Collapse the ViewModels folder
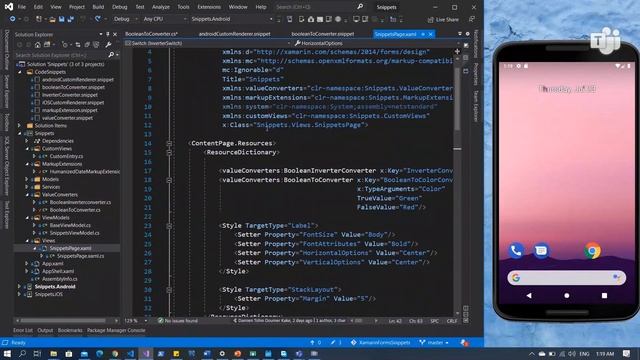The height and width of the screenshot is (360, 640). (27, 218)
